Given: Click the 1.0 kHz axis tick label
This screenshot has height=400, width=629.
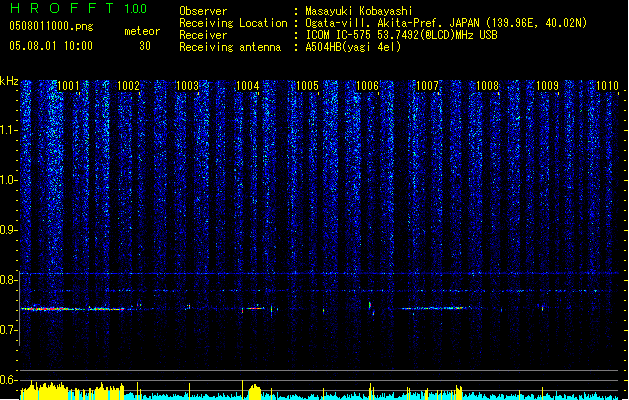Looking at the screenshot, I should 8,180.
